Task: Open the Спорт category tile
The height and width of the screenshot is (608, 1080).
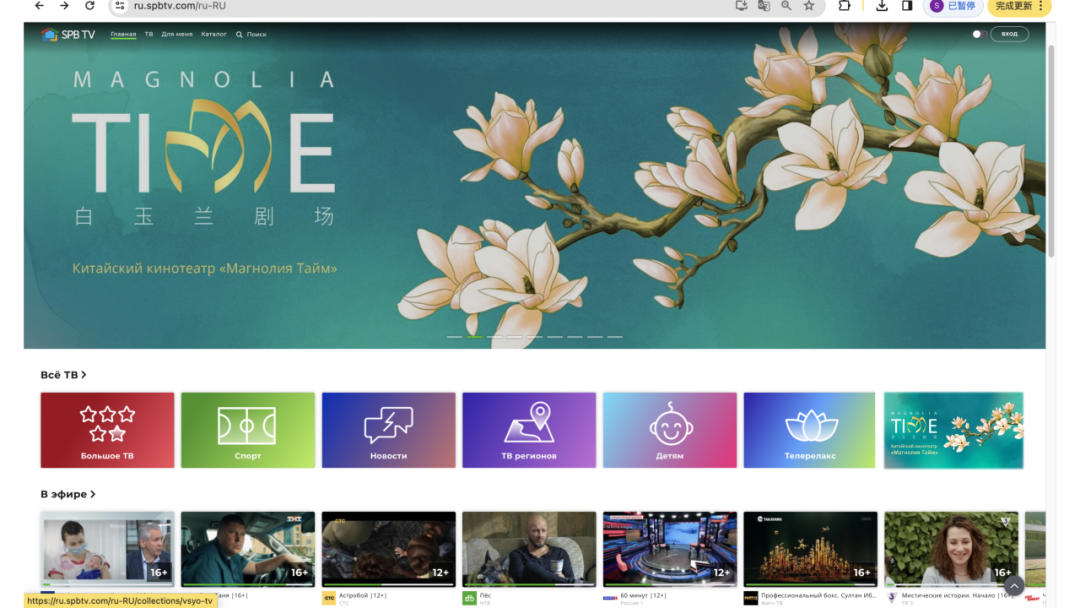Action: (248, 430)
